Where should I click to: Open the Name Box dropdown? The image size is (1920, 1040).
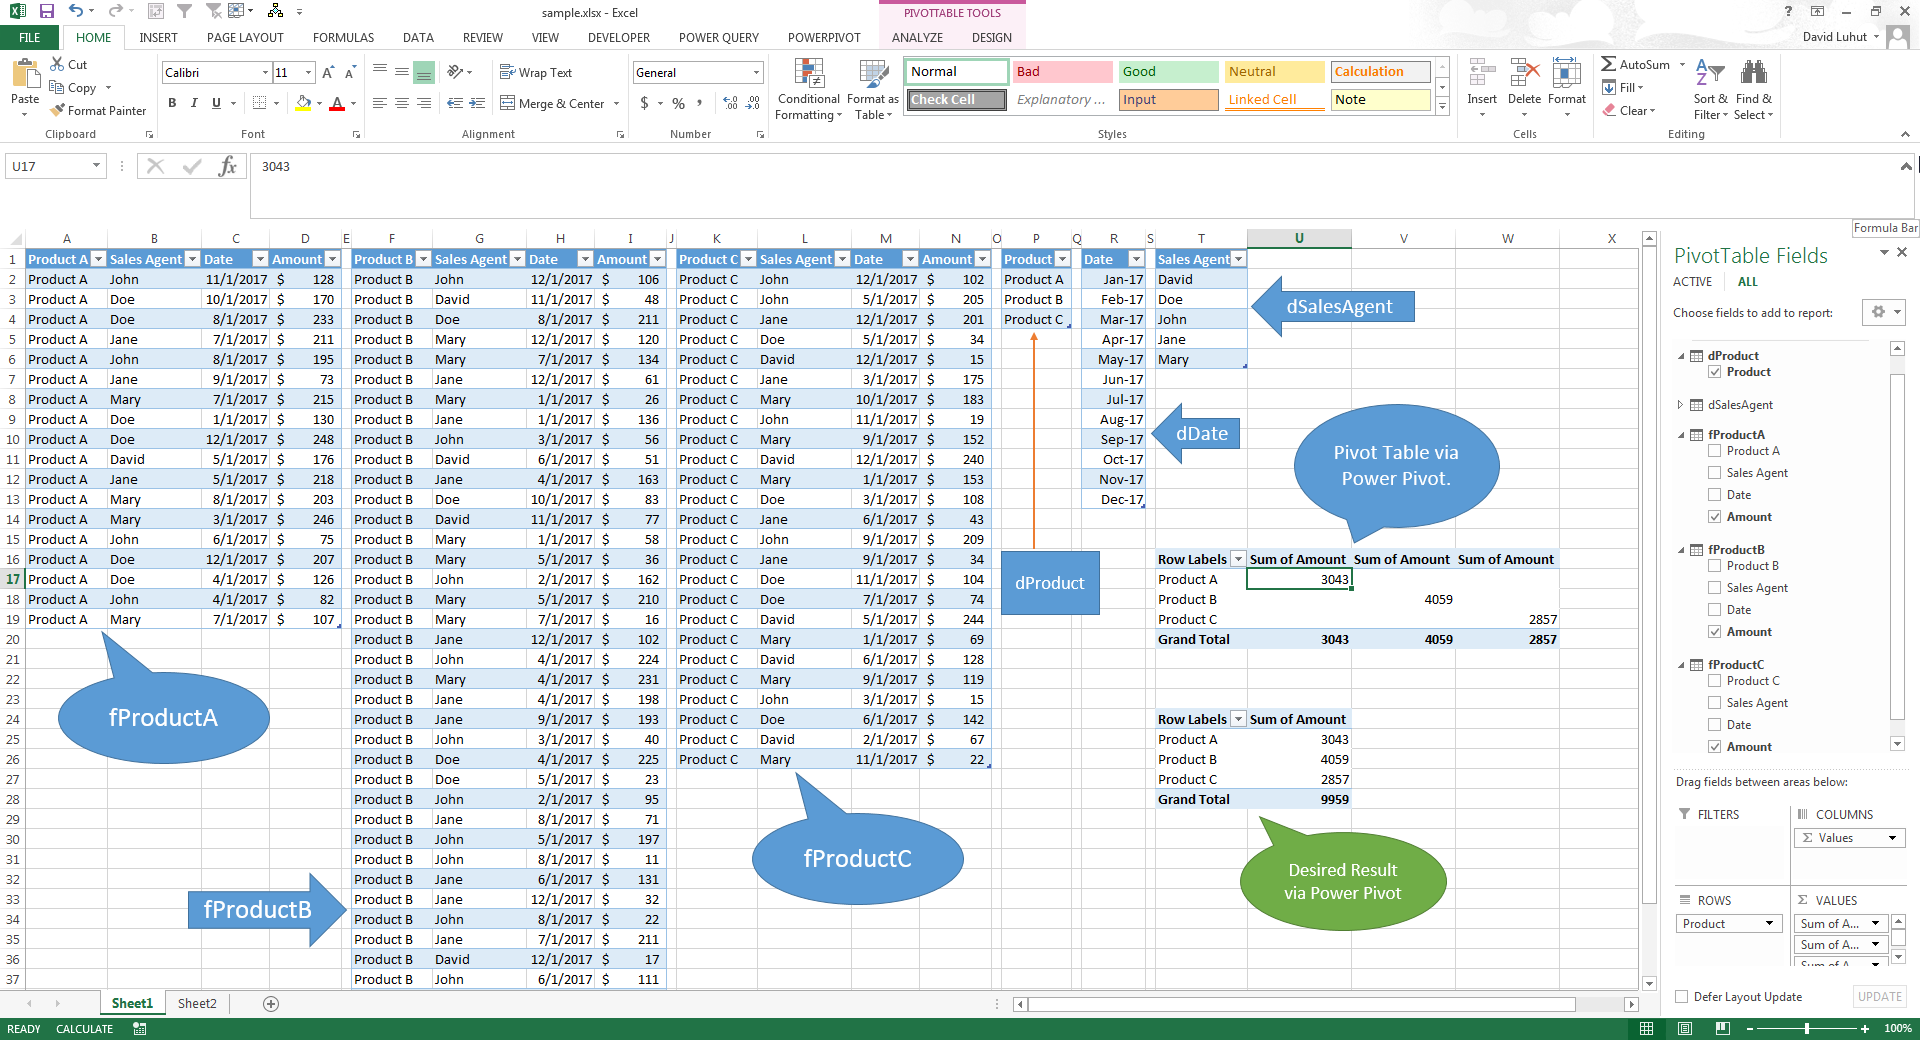[x=97, y=166]
